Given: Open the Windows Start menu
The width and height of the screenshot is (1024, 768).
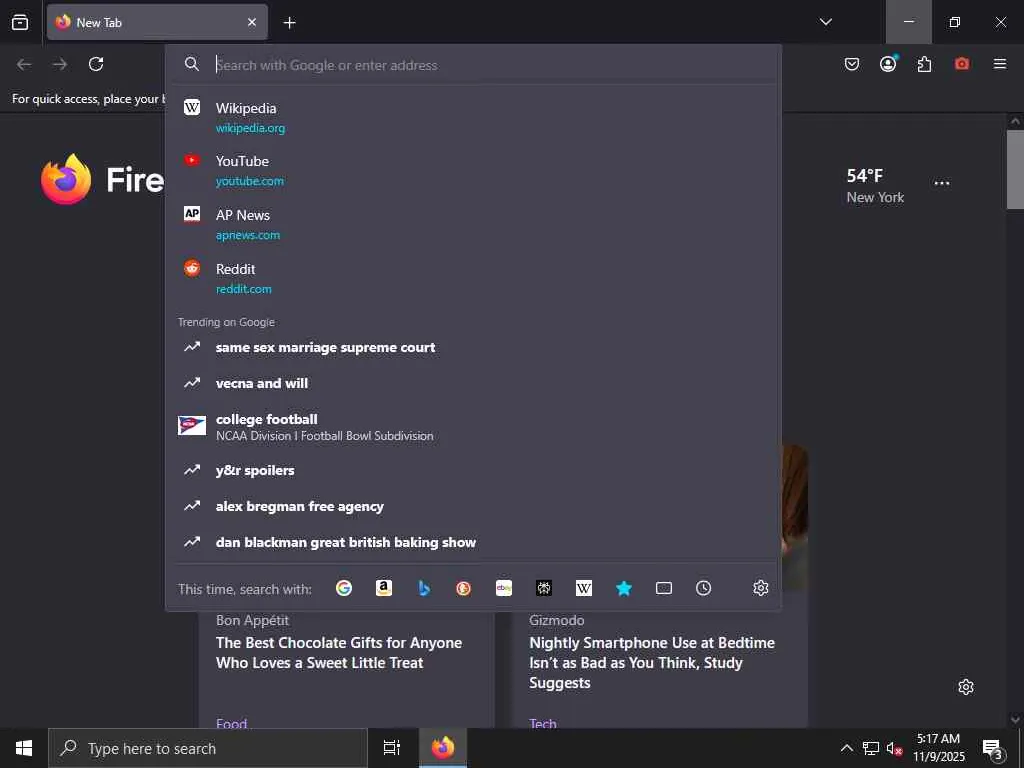Looking at the screenshot, I should tap(24, 748).
